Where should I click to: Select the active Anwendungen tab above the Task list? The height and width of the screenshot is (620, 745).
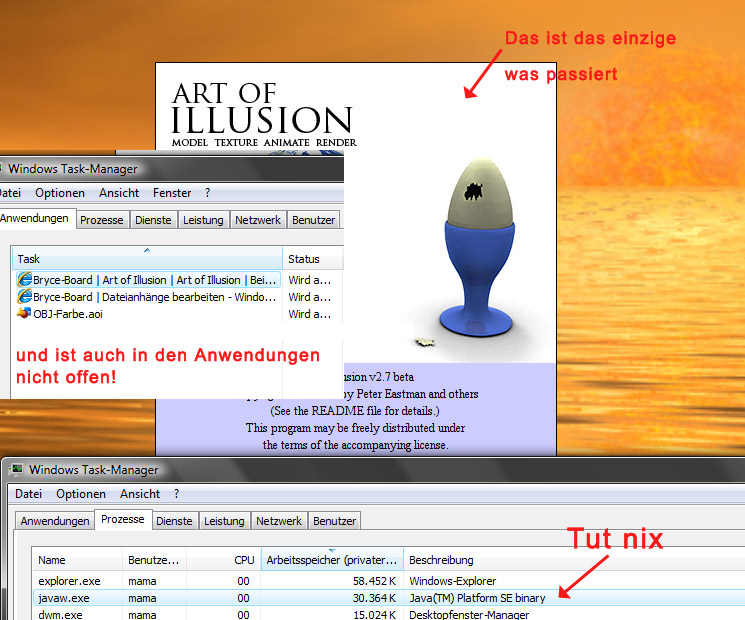(37, 219)
